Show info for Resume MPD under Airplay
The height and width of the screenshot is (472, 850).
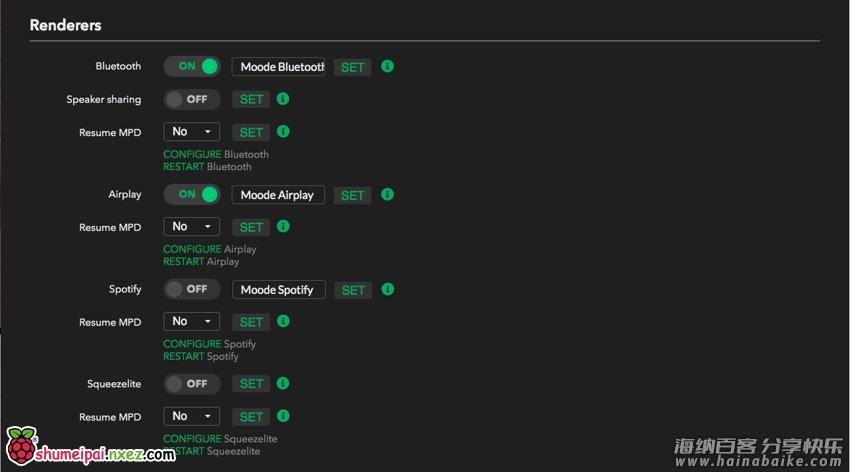pos(283,226)
